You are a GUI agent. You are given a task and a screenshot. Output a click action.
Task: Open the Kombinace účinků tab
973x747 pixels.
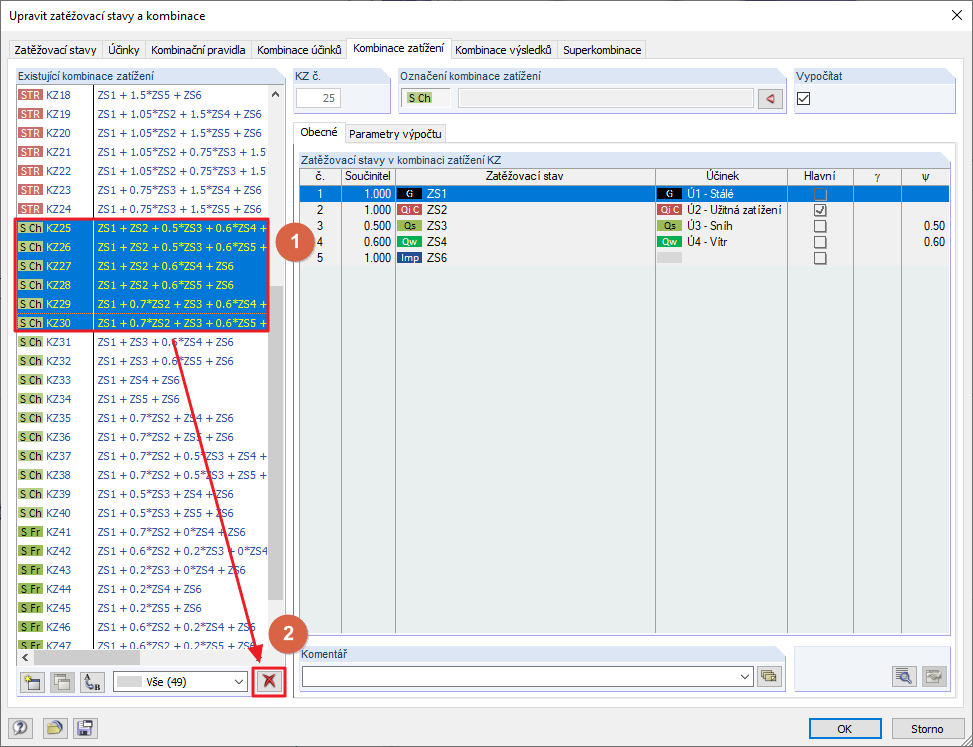(x=299, y=50)
